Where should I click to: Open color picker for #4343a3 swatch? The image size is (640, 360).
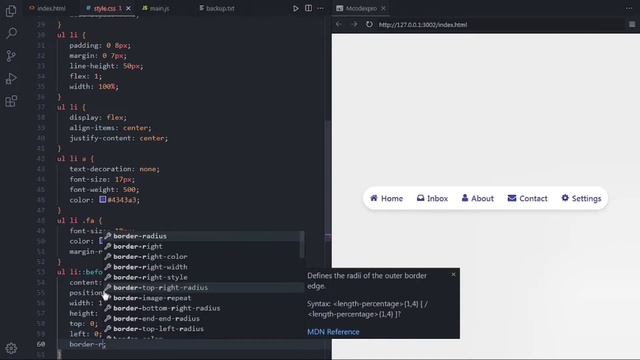[103, 200]
